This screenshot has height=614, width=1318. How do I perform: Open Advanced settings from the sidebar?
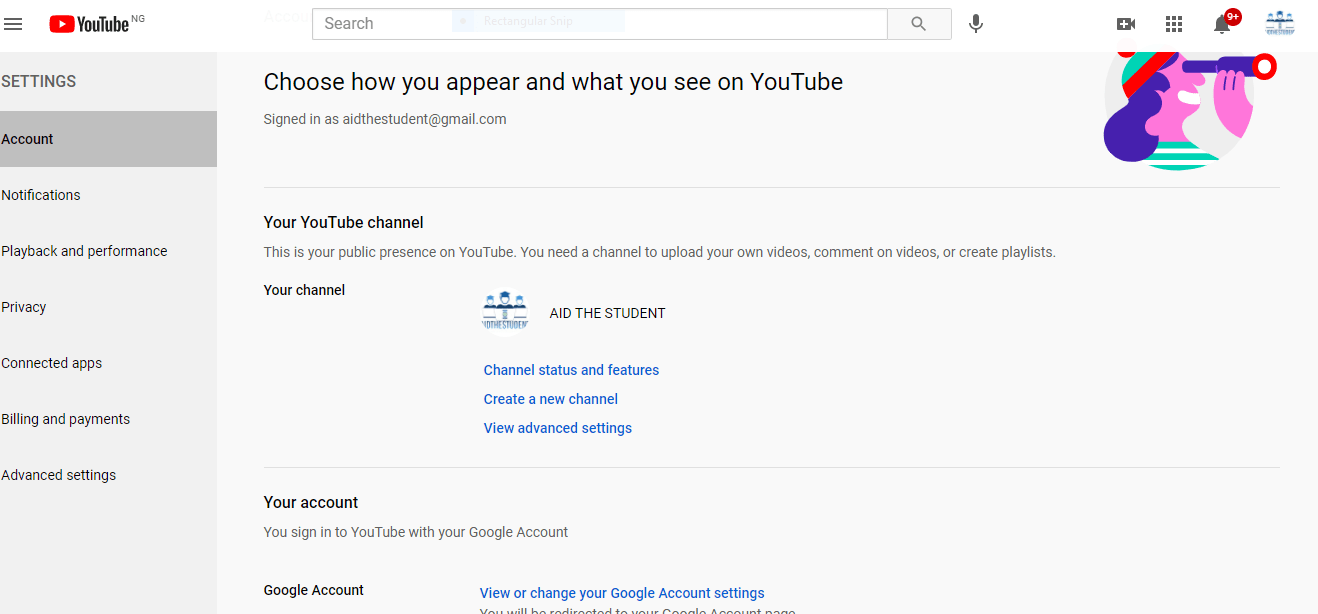point(59,474)
